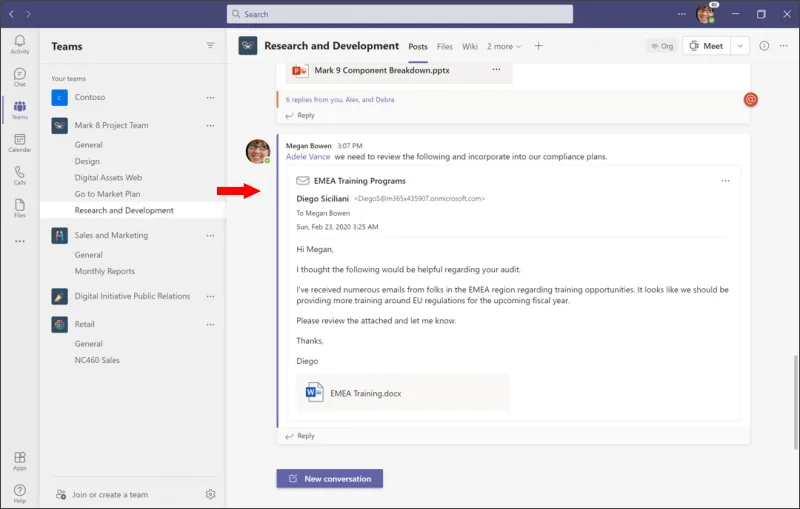The width and height of the screenshot is (800, 509).
Task: Open Settings and more ellipsis in title bar
Action: point(682,14)
